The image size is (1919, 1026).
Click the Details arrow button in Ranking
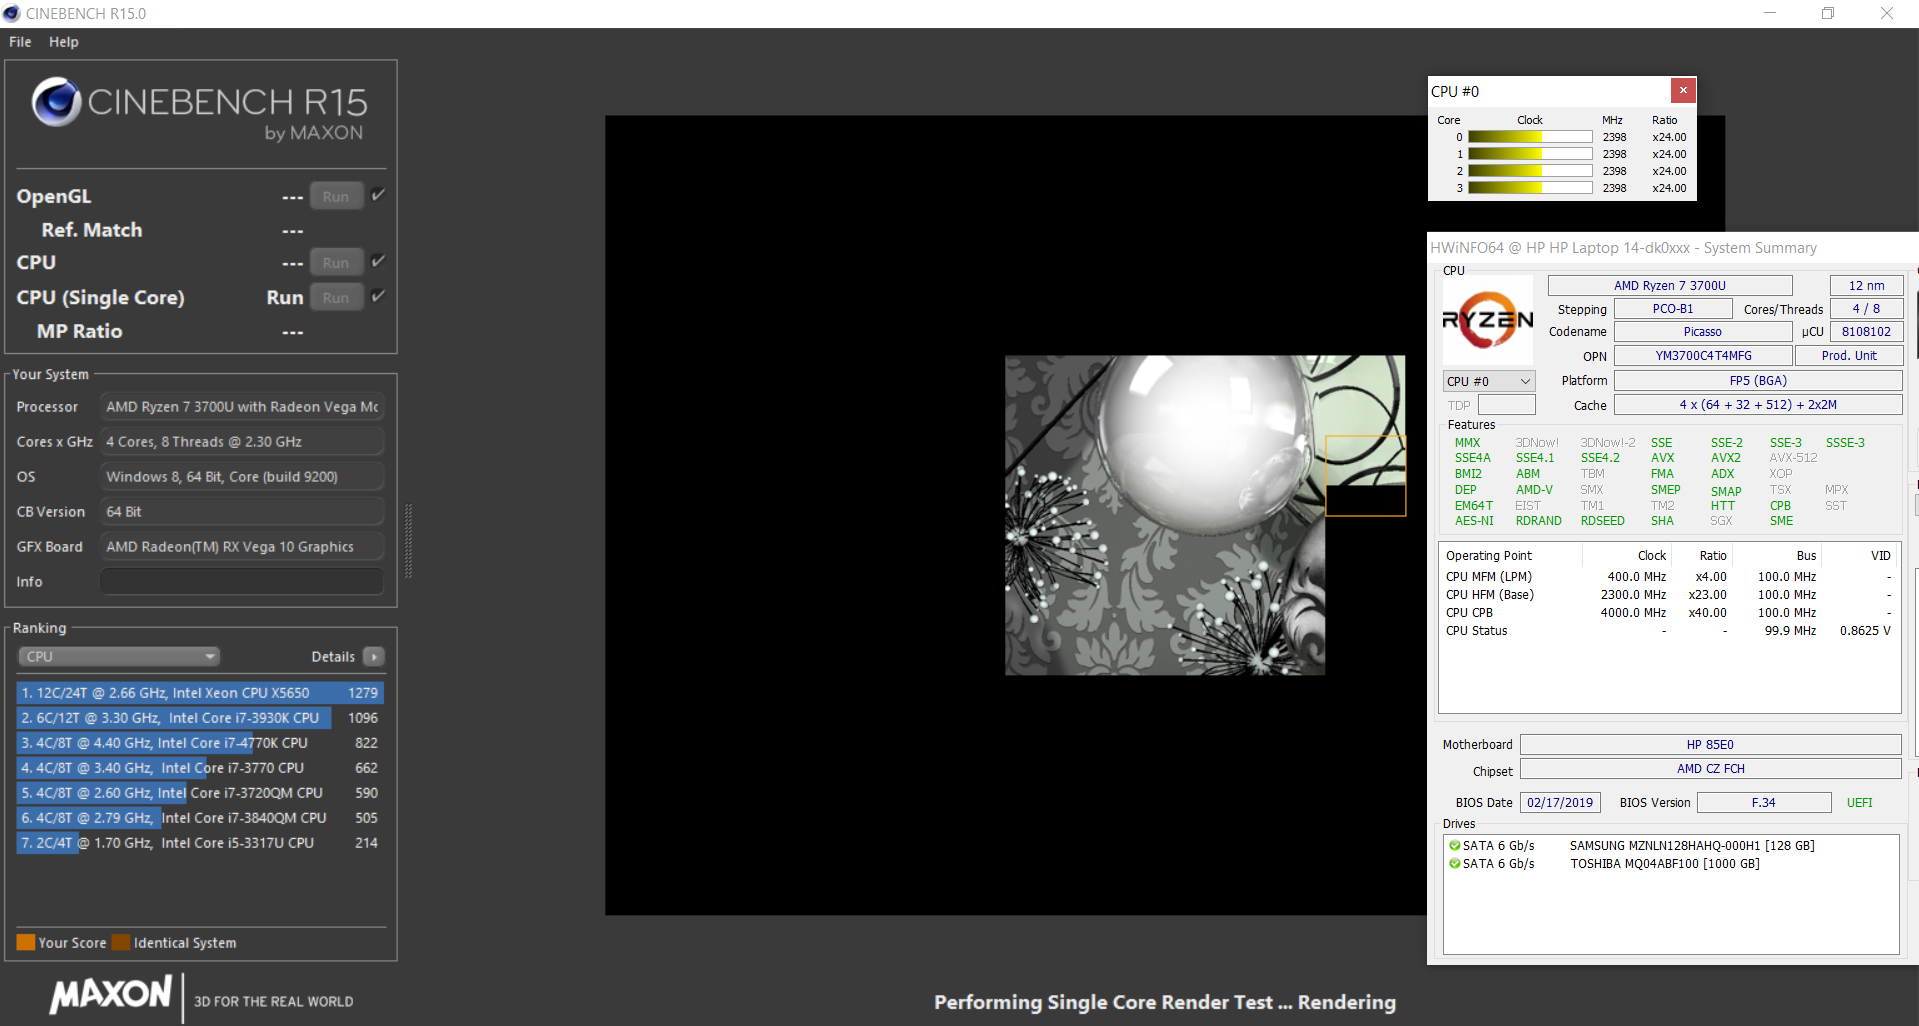(374, 657)
